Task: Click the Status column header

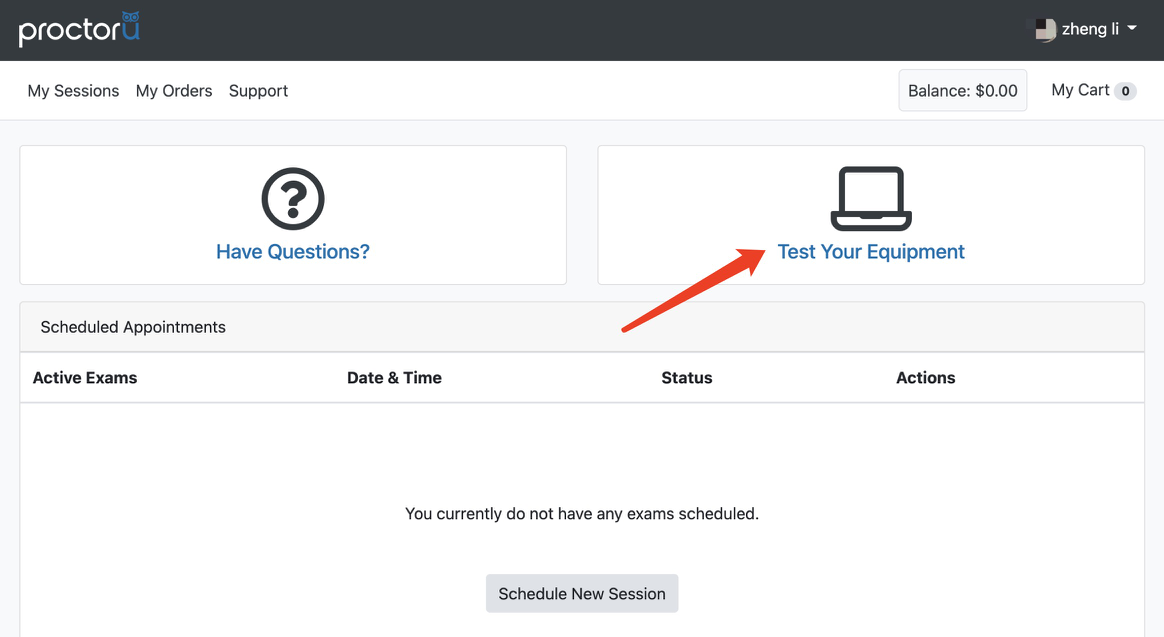Action: 687,378
